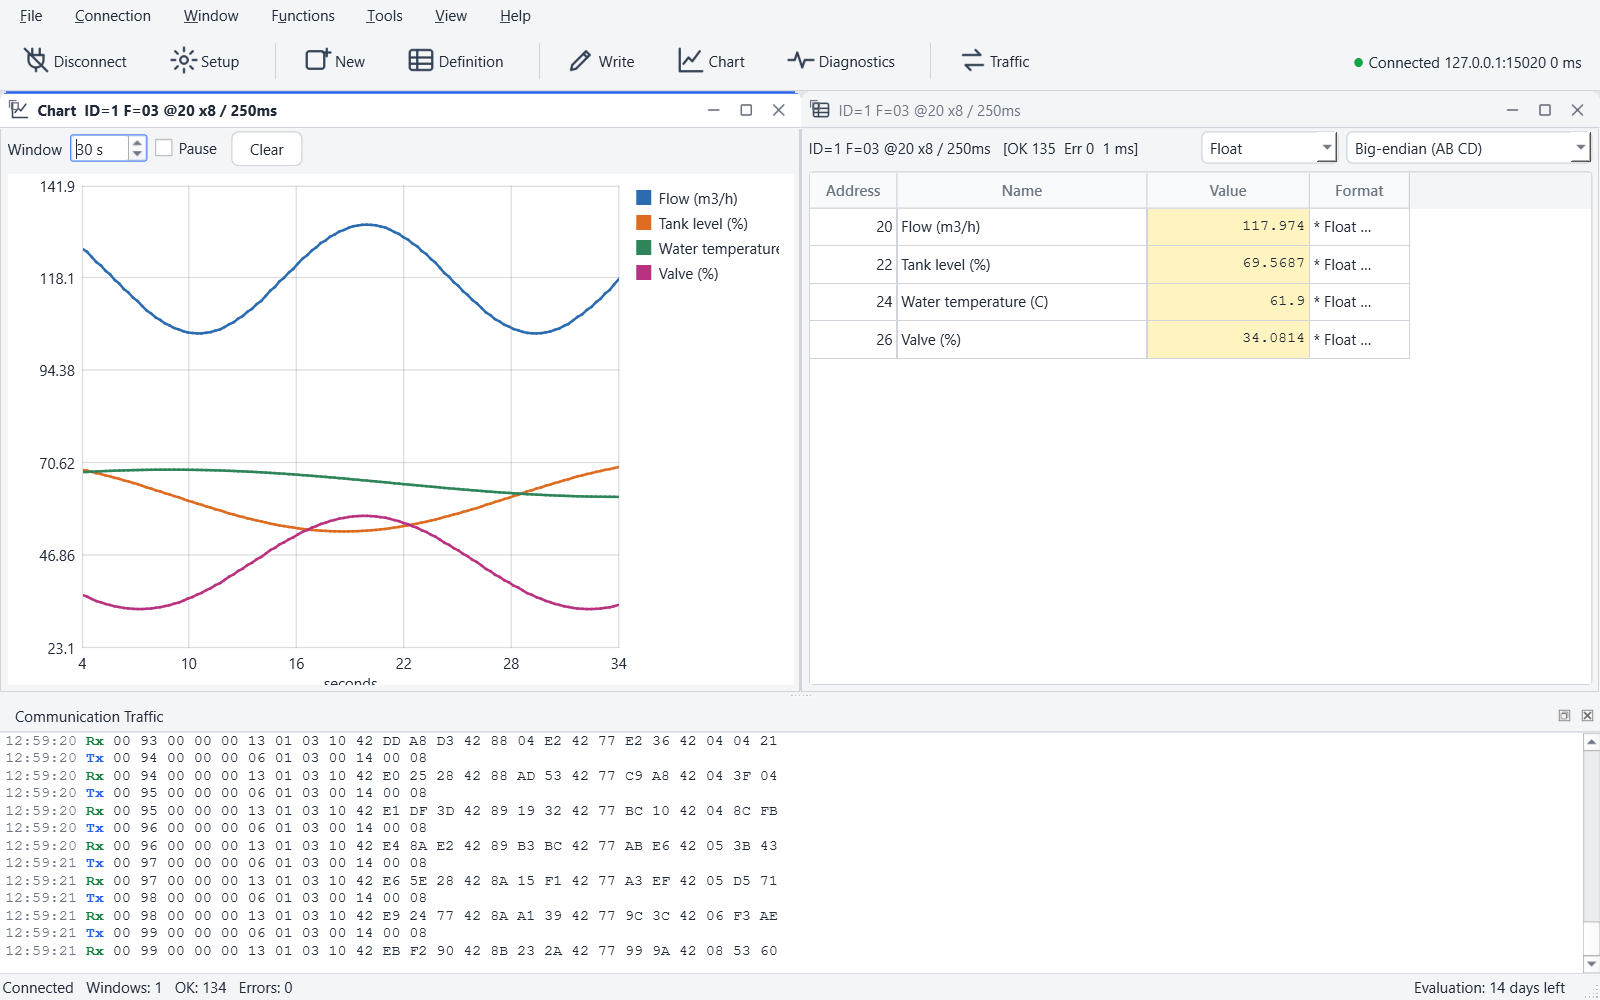Click the Window duration input field
Image resolution: width=1600 pixels, height=1000 pixels.
pos(100,149)
